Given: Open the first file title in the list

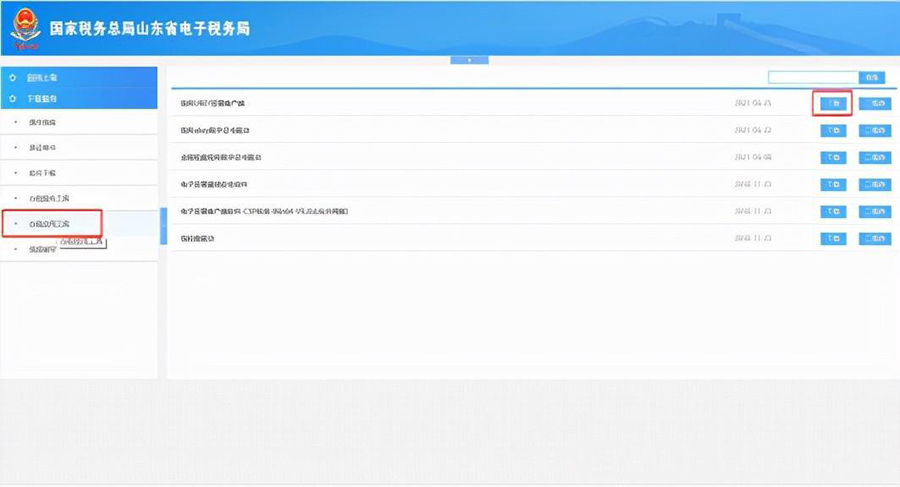Looking at the screenshot, I should coord(212,103).
